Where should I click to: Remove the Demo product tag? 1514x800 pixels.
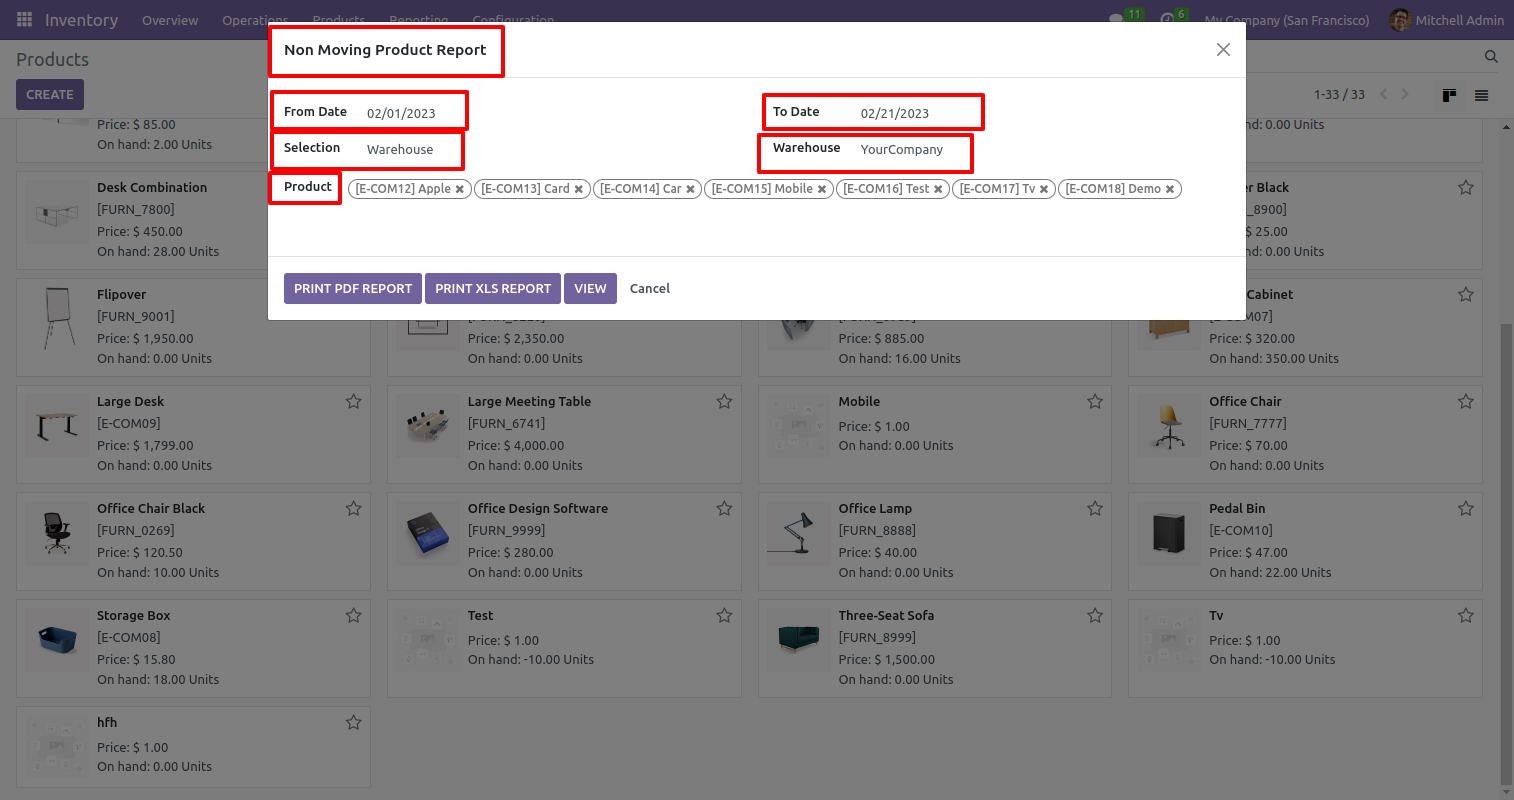click(1170, 189)
